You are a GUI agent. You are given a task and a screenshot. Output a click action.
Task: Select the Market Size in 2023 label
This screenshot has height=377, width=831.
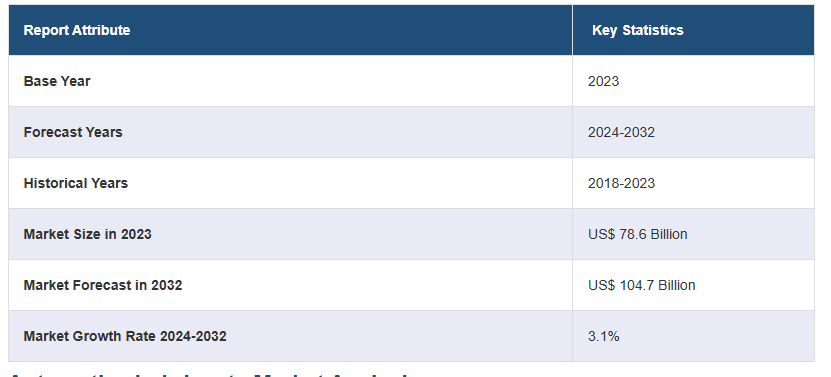[x=87, y=234]
